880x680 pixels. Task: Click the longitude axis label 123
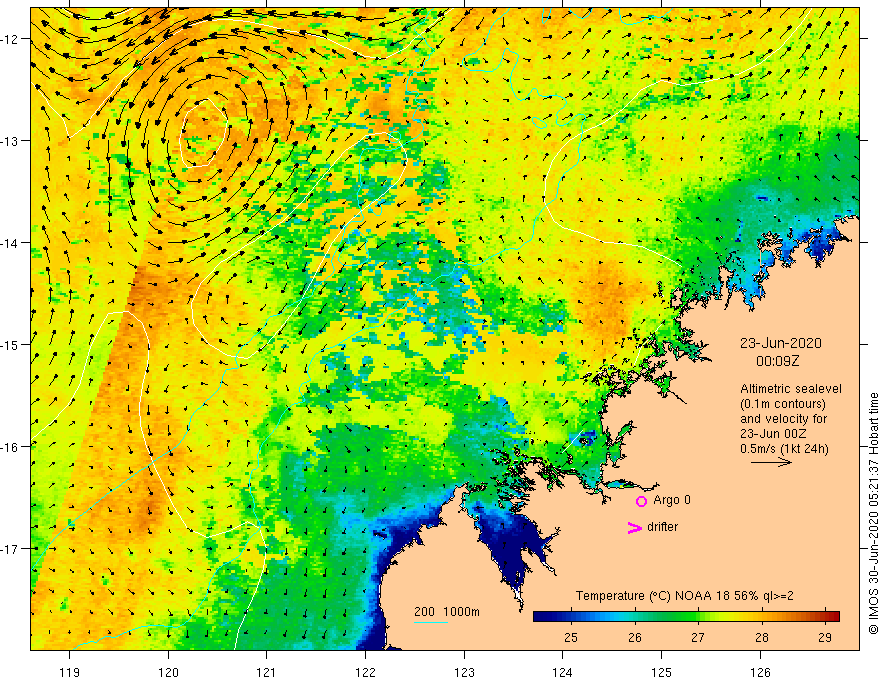coord(464,672)
